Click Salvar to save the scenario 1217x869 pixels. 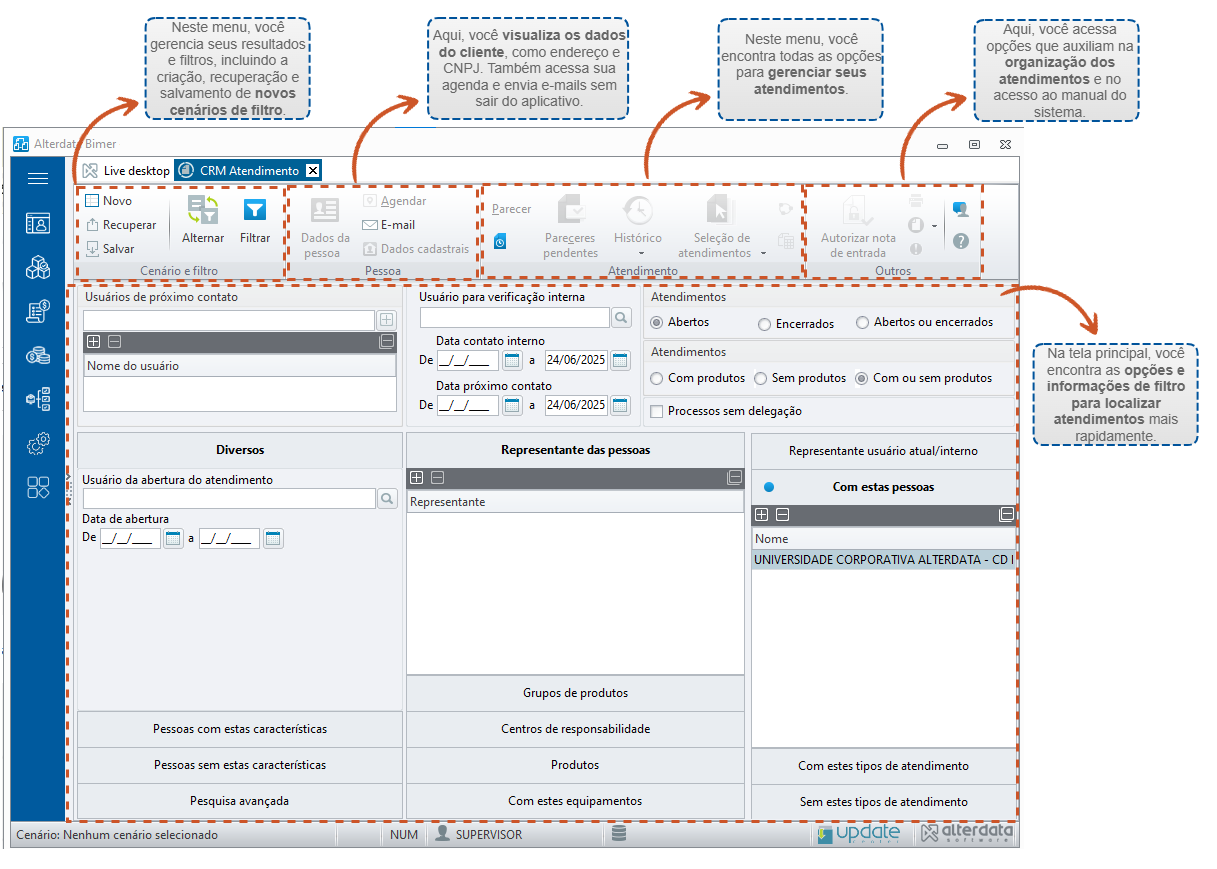110,249
